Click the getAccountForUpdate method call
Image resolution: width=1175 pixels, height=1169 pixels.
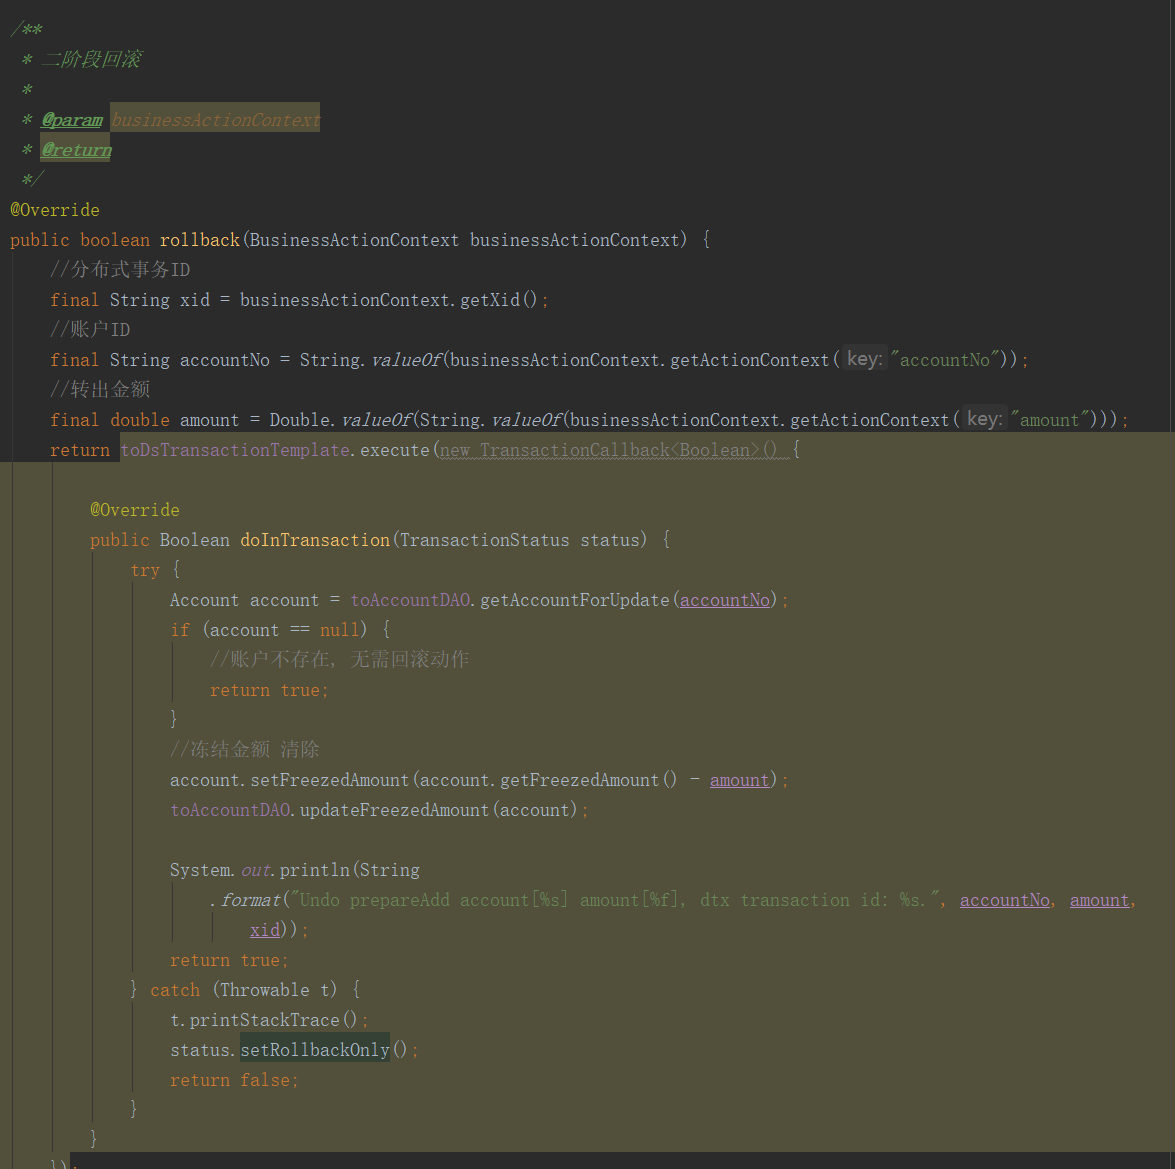pos(575,600)
